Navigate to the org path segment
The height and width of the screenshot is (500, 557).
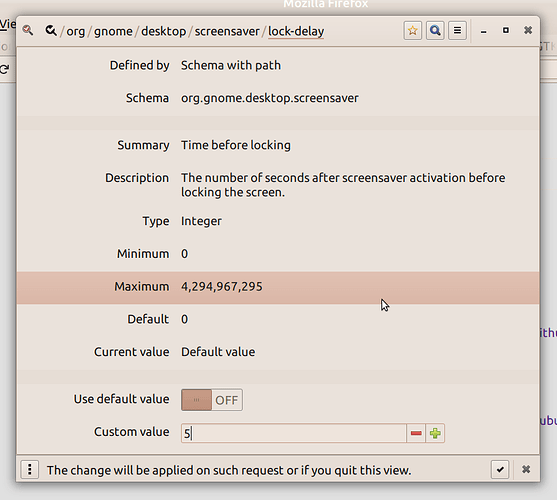point(75,31)
